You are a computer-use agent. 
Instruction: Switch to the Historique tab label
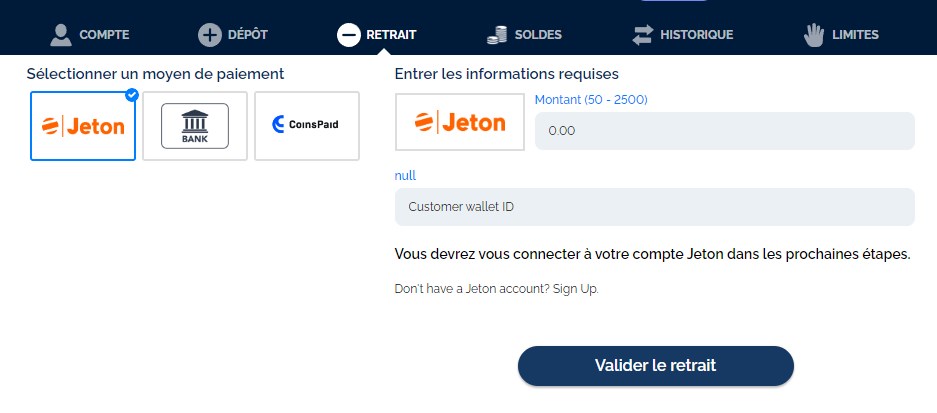coord(696,35)
